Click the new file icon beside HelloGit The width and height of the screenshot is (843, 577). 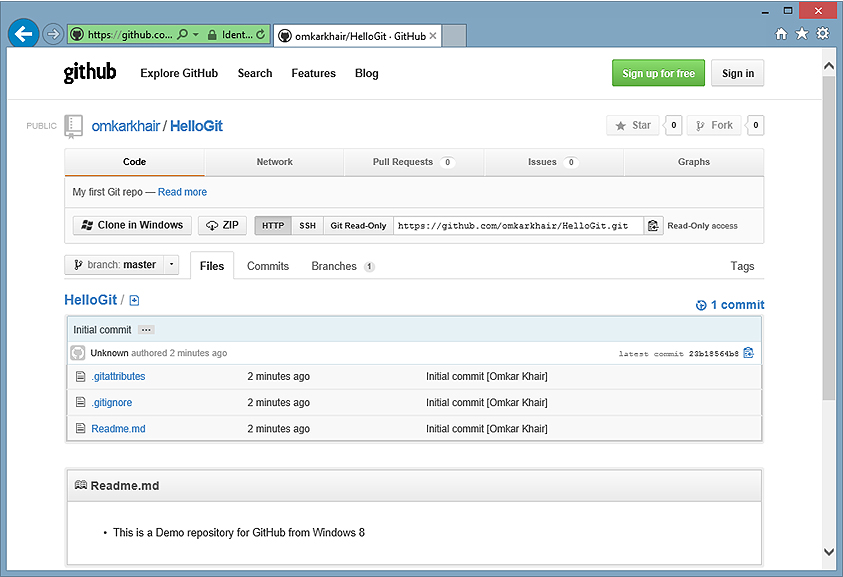tap(135, 301)
